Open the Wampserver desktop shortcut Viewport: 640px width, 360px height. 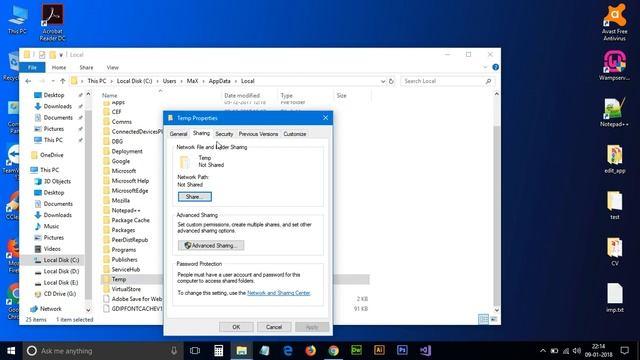pos(614,65)
